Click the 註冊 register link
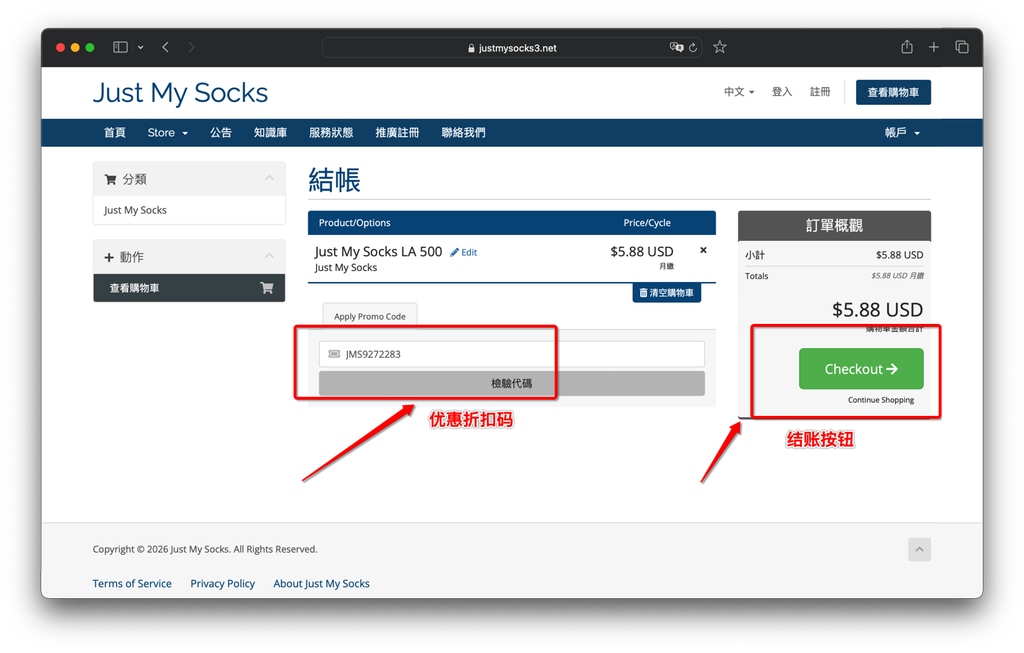The height and width of the screenshot is (653, 1024). (820, 92)
